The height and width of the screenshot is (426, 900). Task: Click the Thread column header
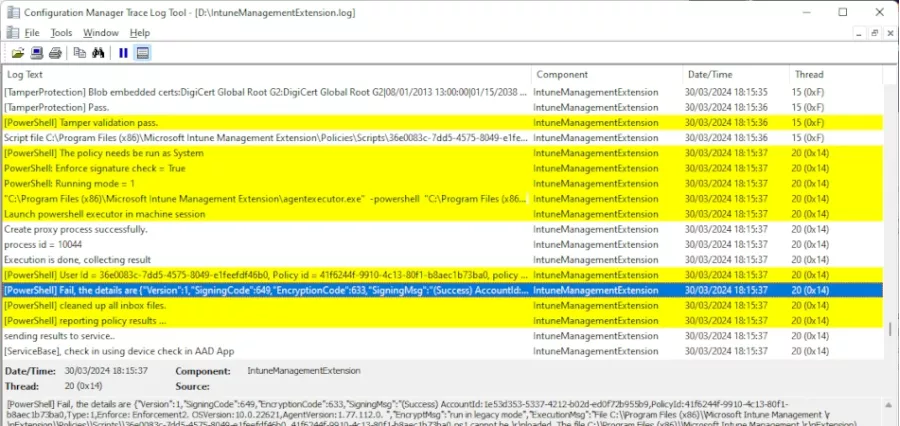(830, 75)
